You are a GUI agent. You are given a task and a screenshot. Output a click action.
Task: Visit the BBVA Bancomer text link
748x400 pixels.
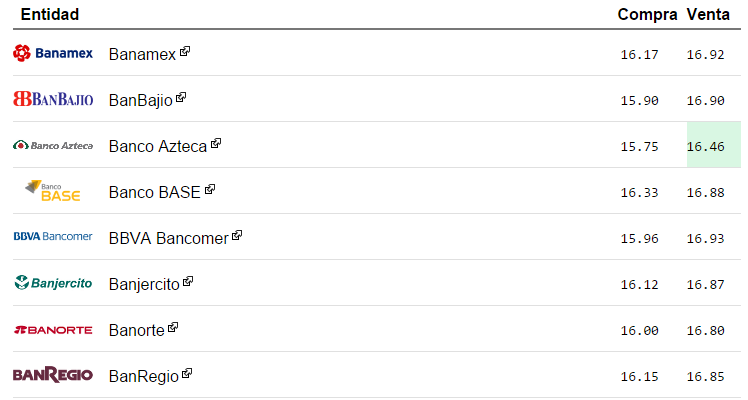[168, 238]
